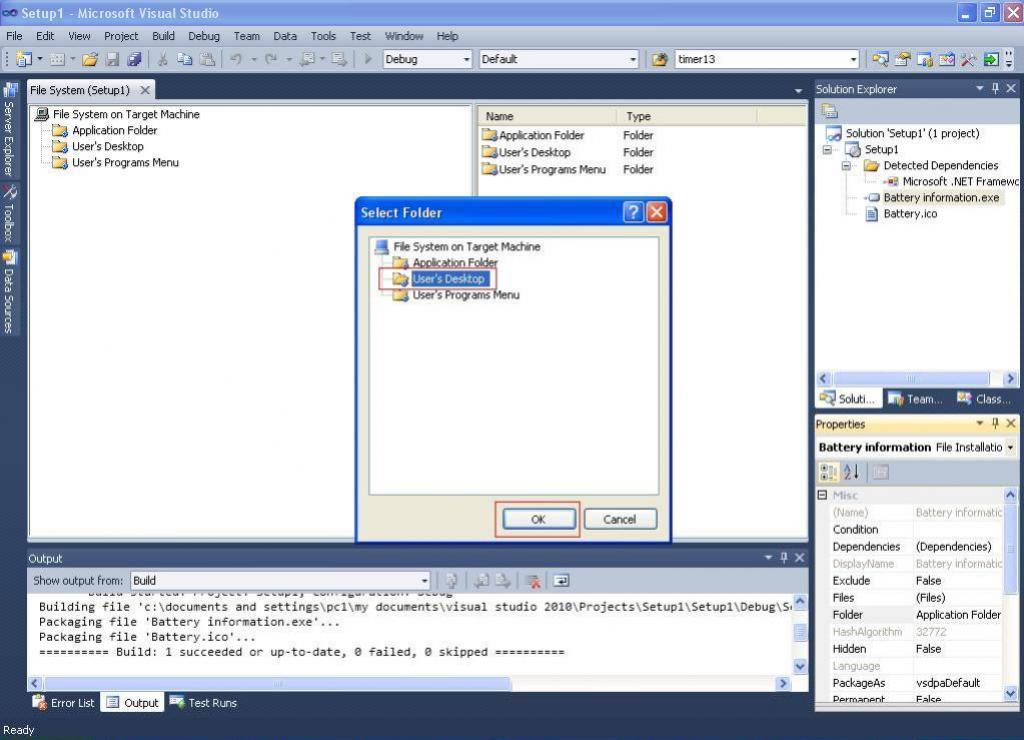Toggle auto-hide pin on Properties panel

click(x=995, y=423)
